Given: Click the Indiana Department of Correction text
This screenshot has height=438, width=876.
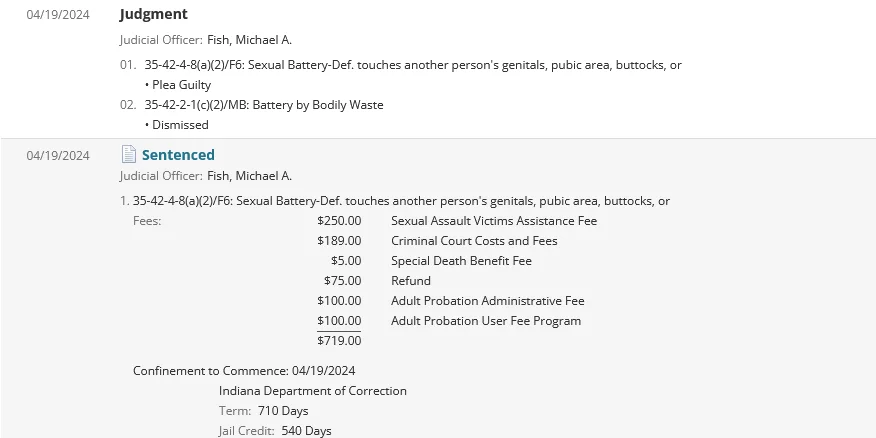Looking at the screenshot, I should click(313, 391).
